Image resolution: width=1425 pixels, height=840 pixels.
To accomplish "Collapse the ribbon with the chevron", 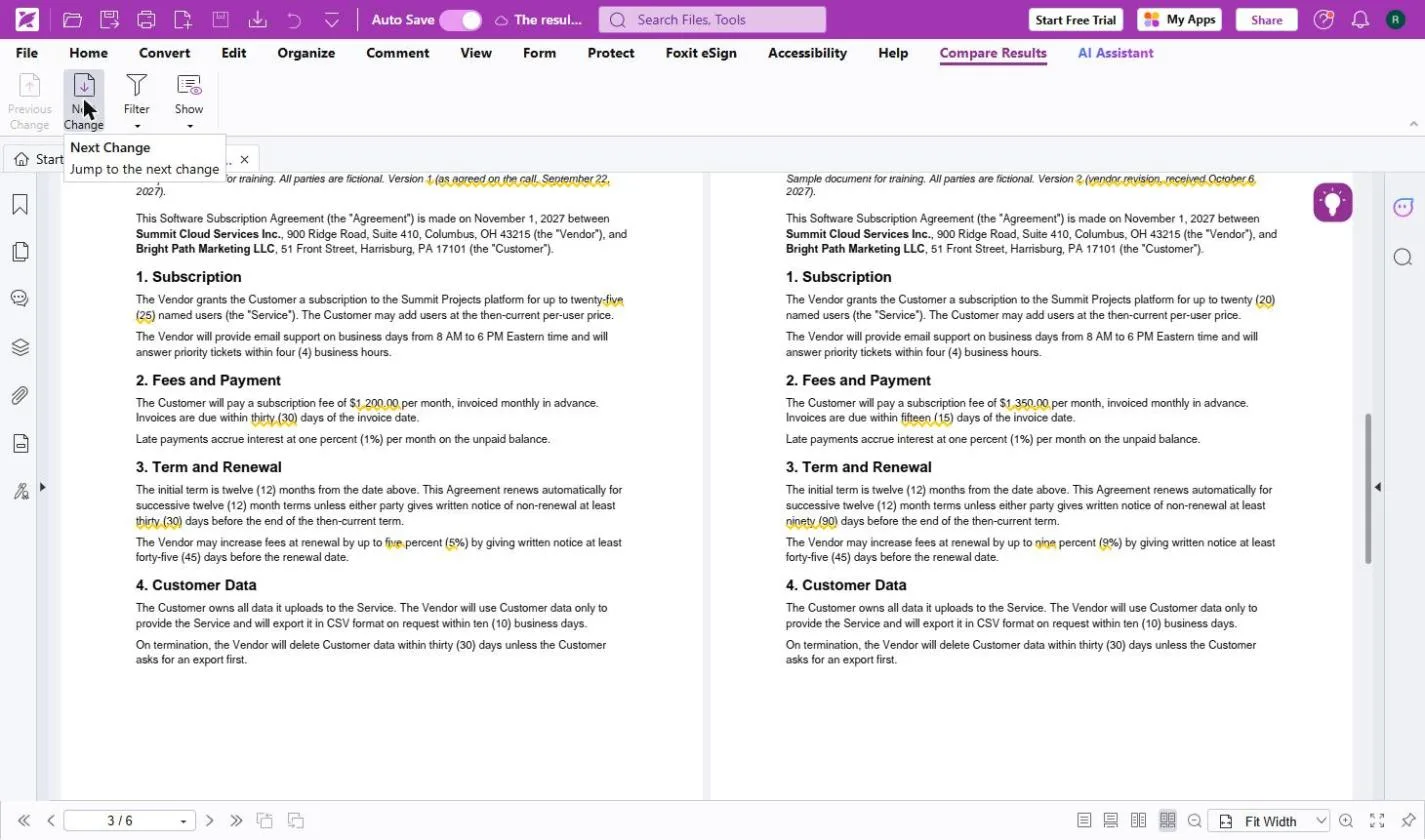I will pyautogui.click(x=1414, y=124).
